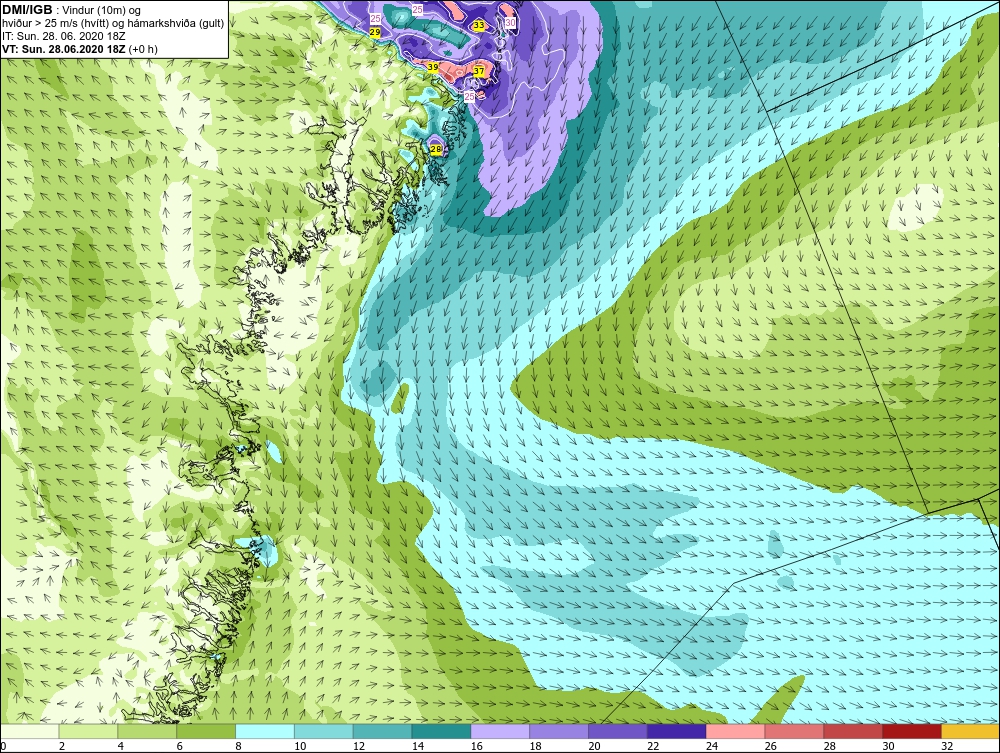Click the legend scale number 28
Viewport: 1000px width, 753px height.
(830, 746)
